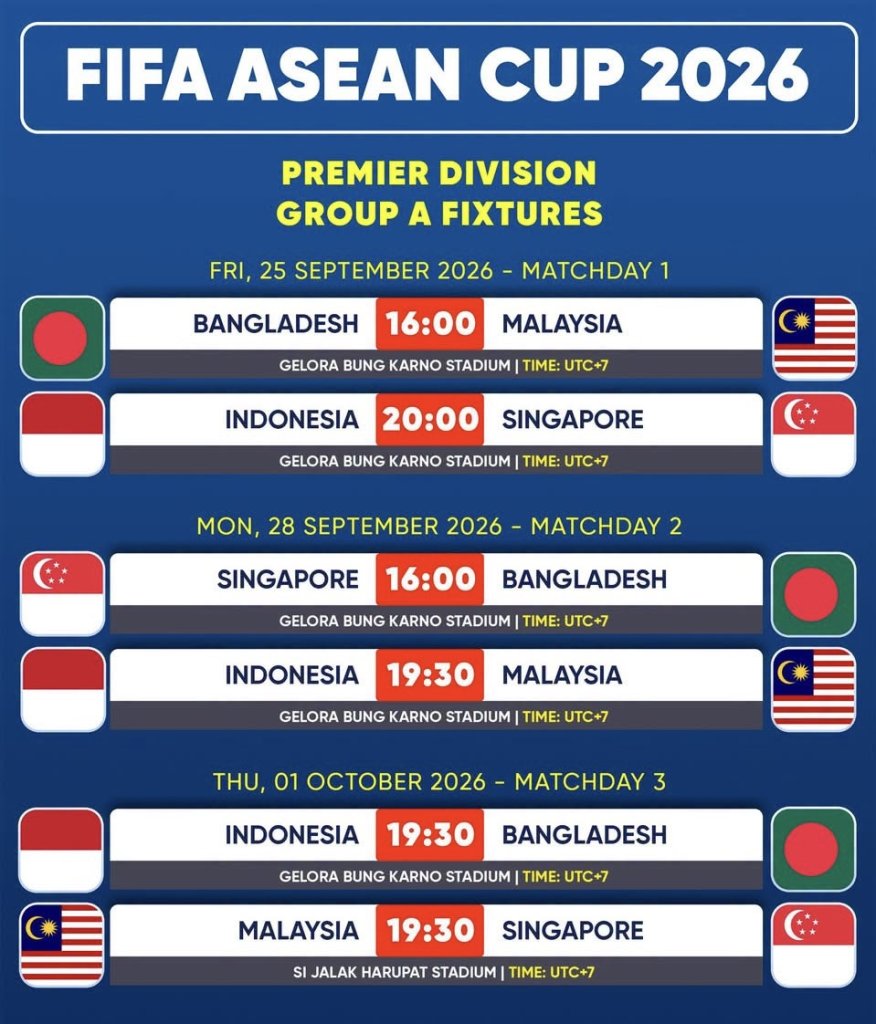Image resolution: width=876 pixels, height=1024 pixels.
Task: Click Malaysia flag on Matchday 3 bottom row
Action: tap(62, 944)
